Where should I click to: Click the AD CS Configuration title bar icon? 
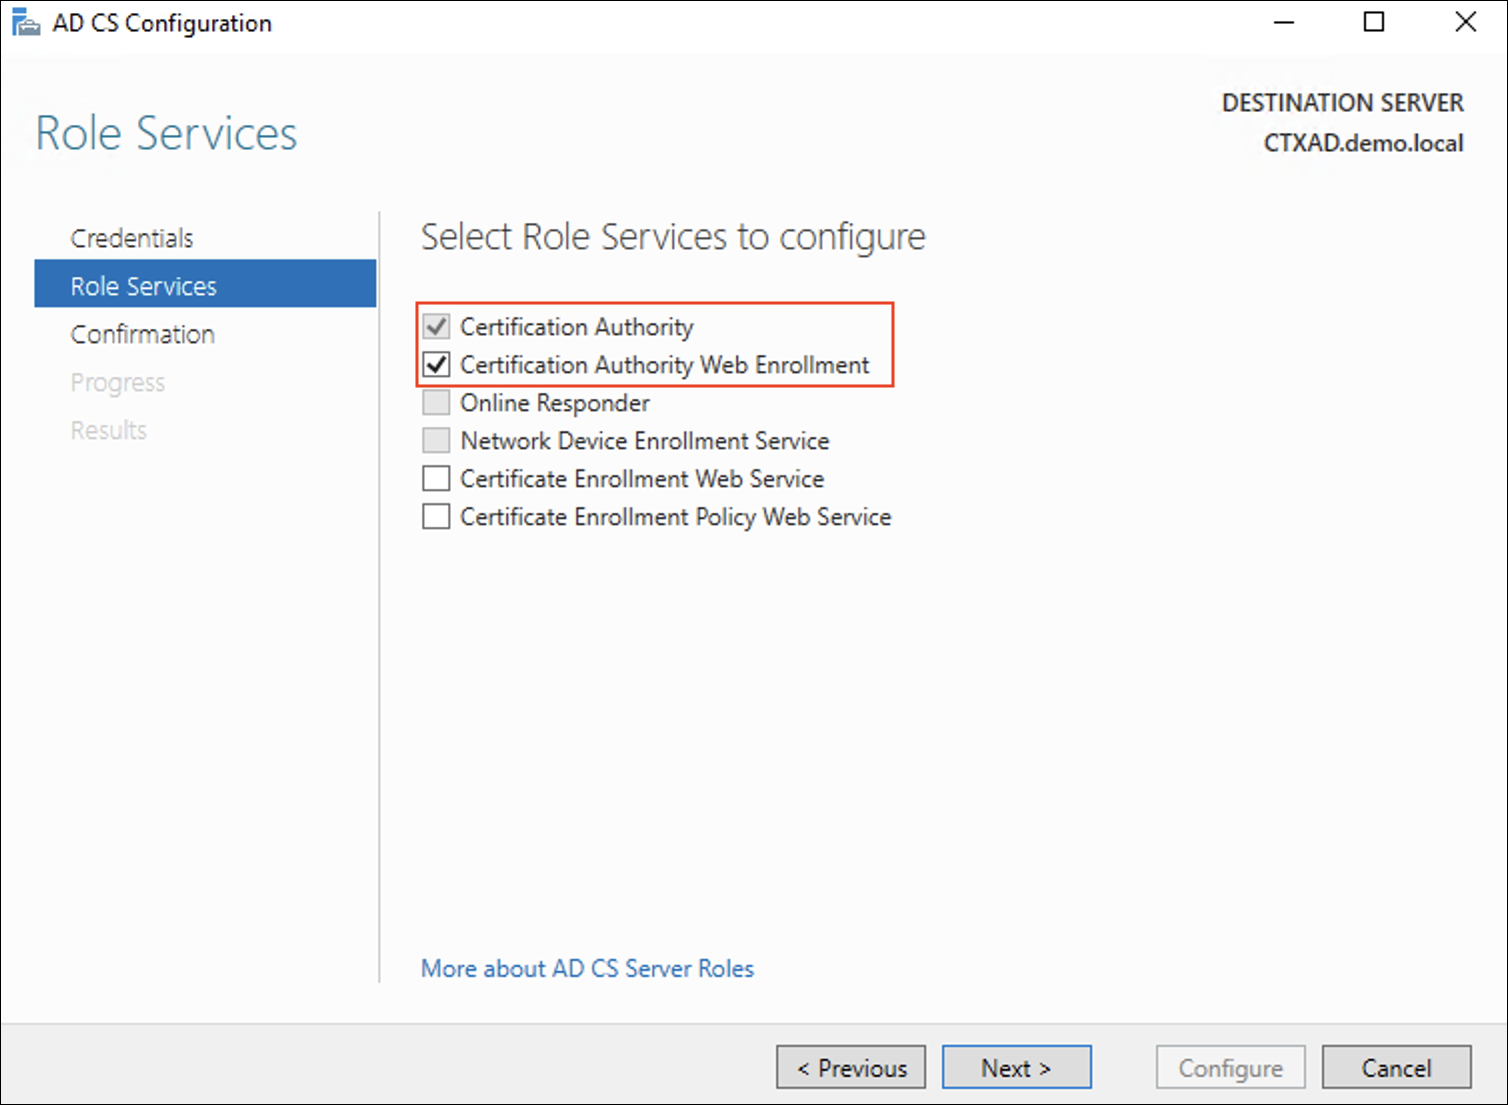(25, 23)
